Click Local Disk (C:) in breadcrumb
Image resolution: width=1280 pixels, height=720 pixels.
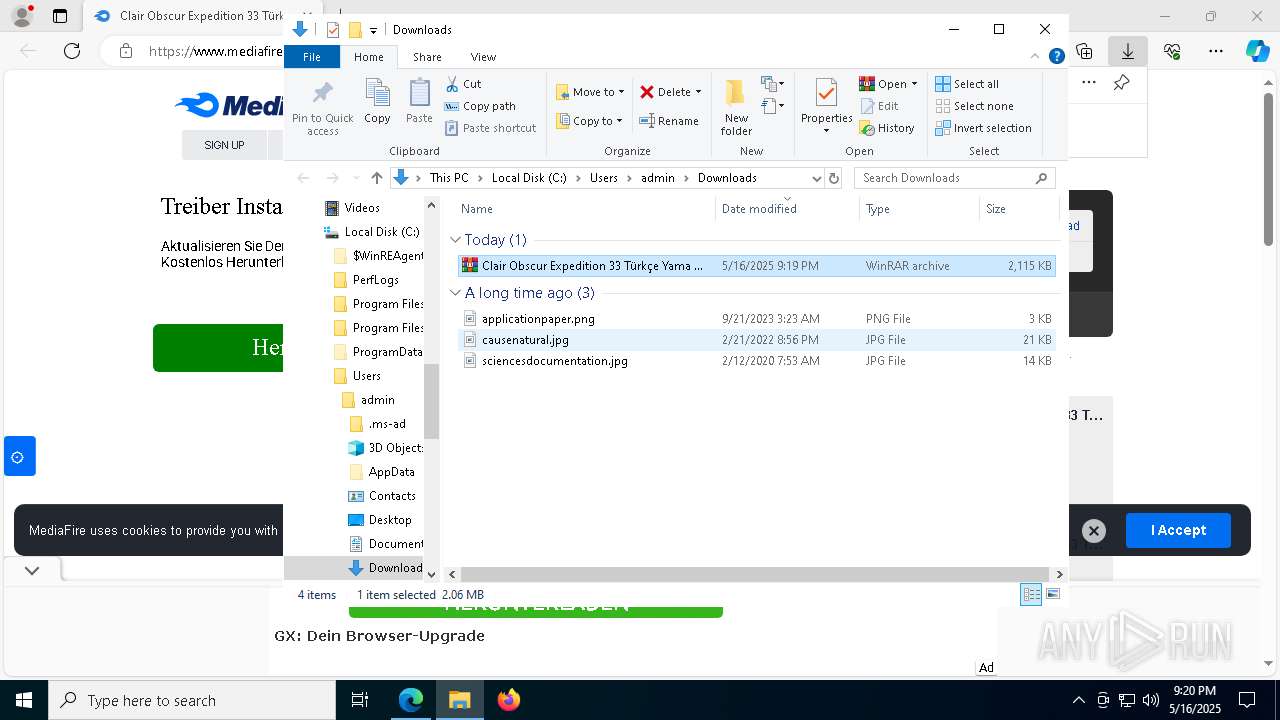click(529, 178)
